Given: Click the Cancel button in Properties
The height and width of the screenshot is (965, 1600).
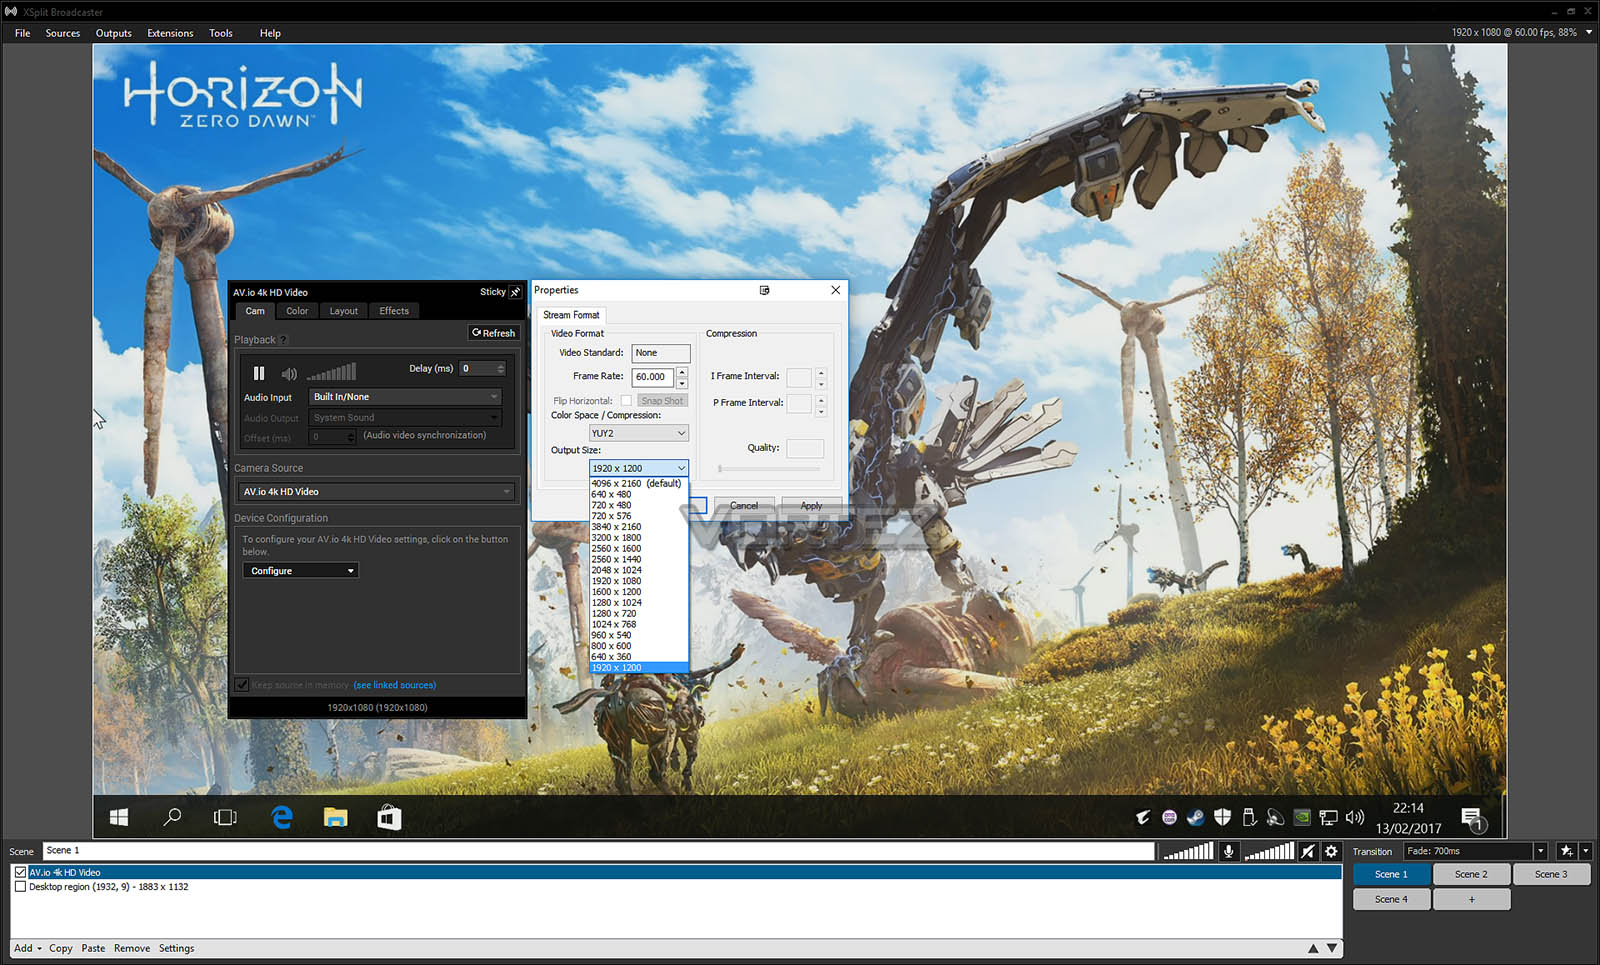Looking at the screenshot, I should pos(744,506).
